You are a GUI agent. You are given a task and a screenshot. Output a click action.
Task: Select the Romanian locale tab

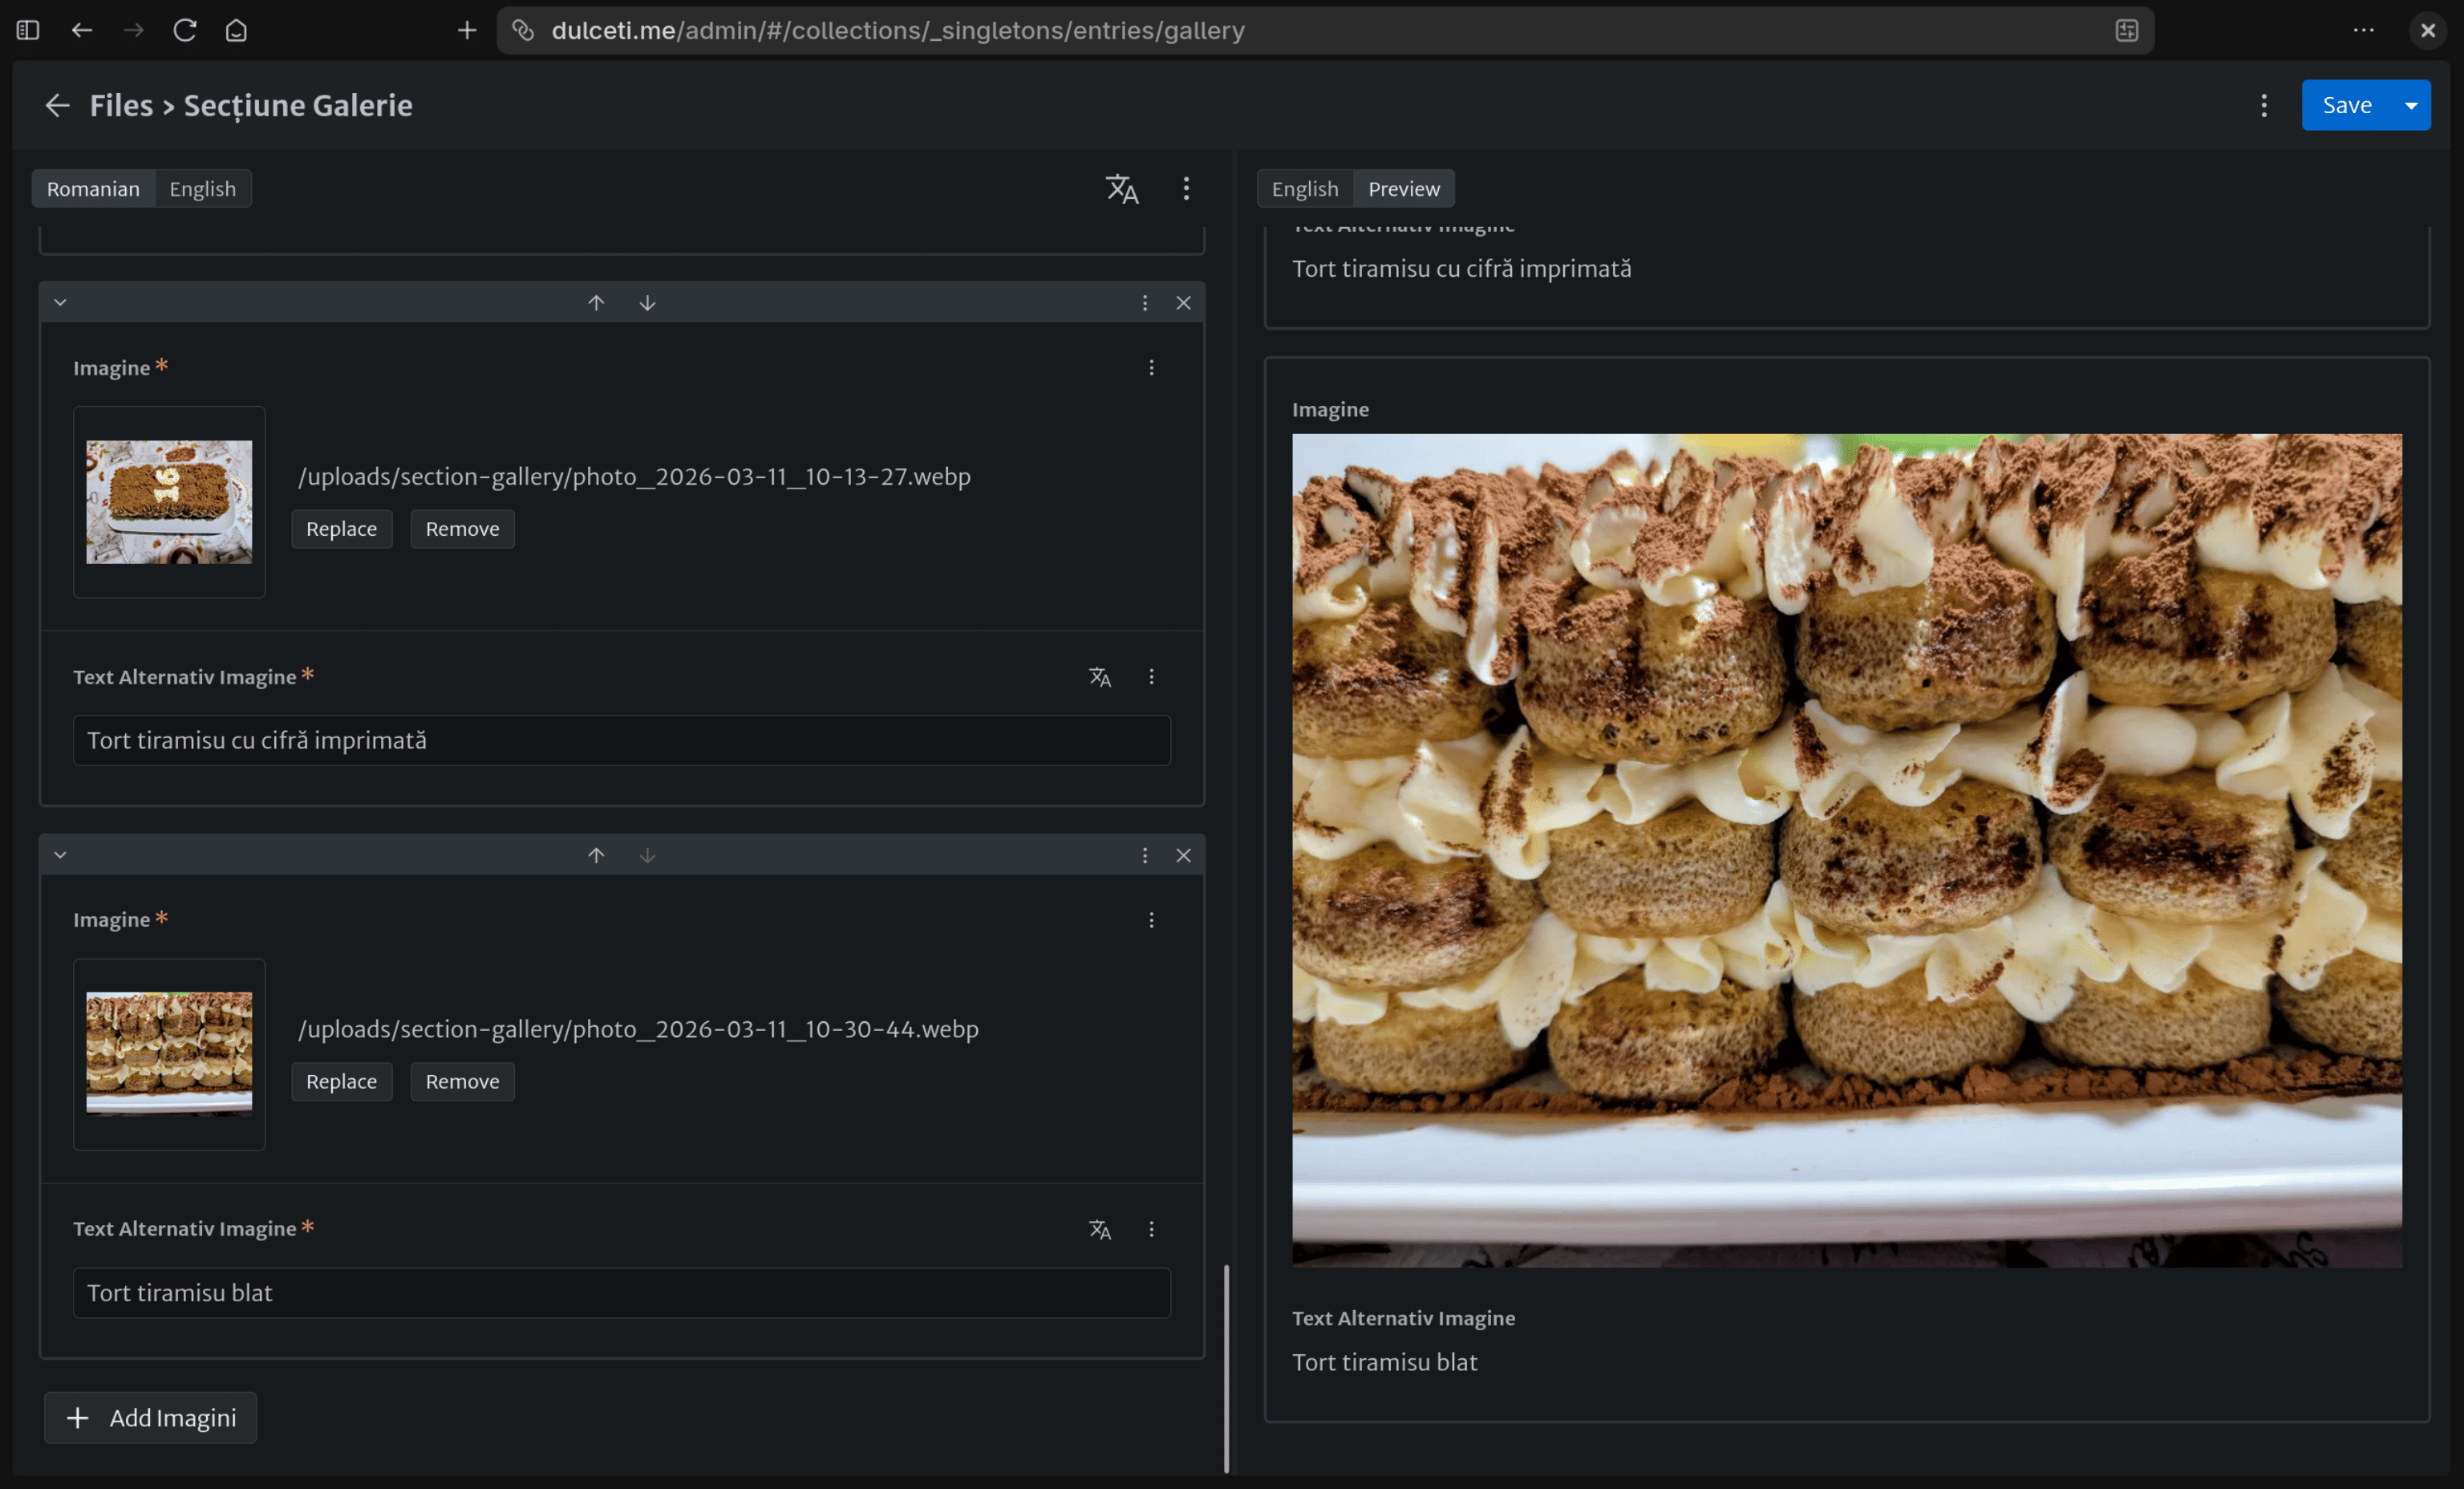point(93,189)
